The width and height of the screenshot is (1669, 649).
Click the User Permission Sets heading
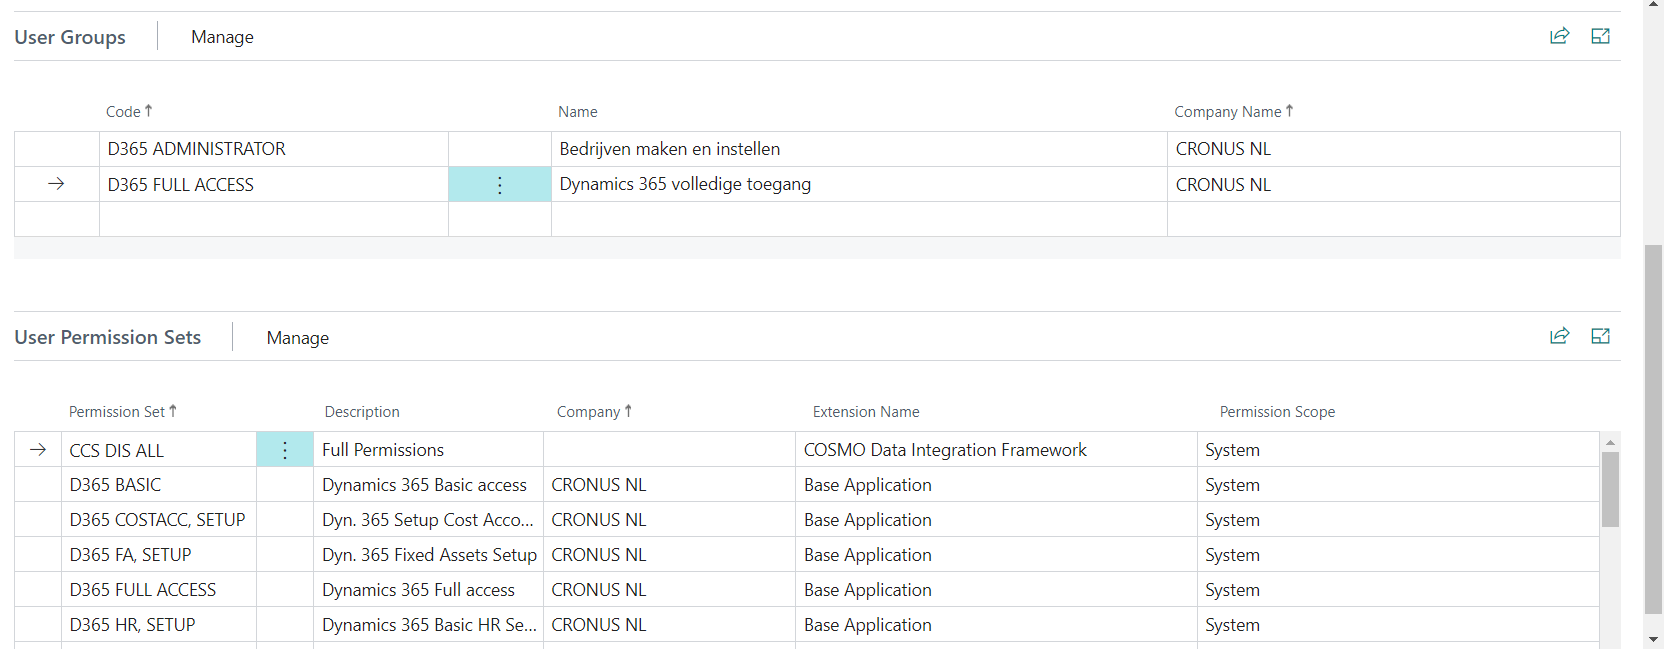(x=108, y=337)
